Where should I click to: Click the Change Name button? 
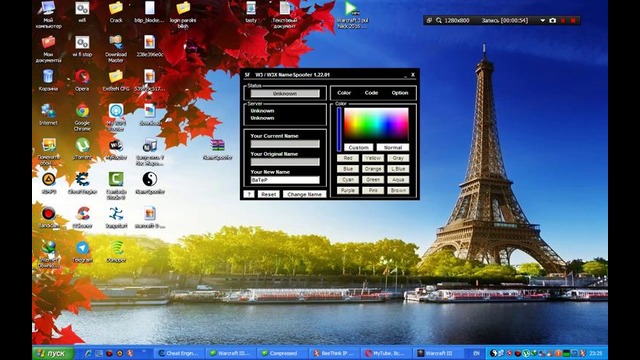[x=304, y=194]
